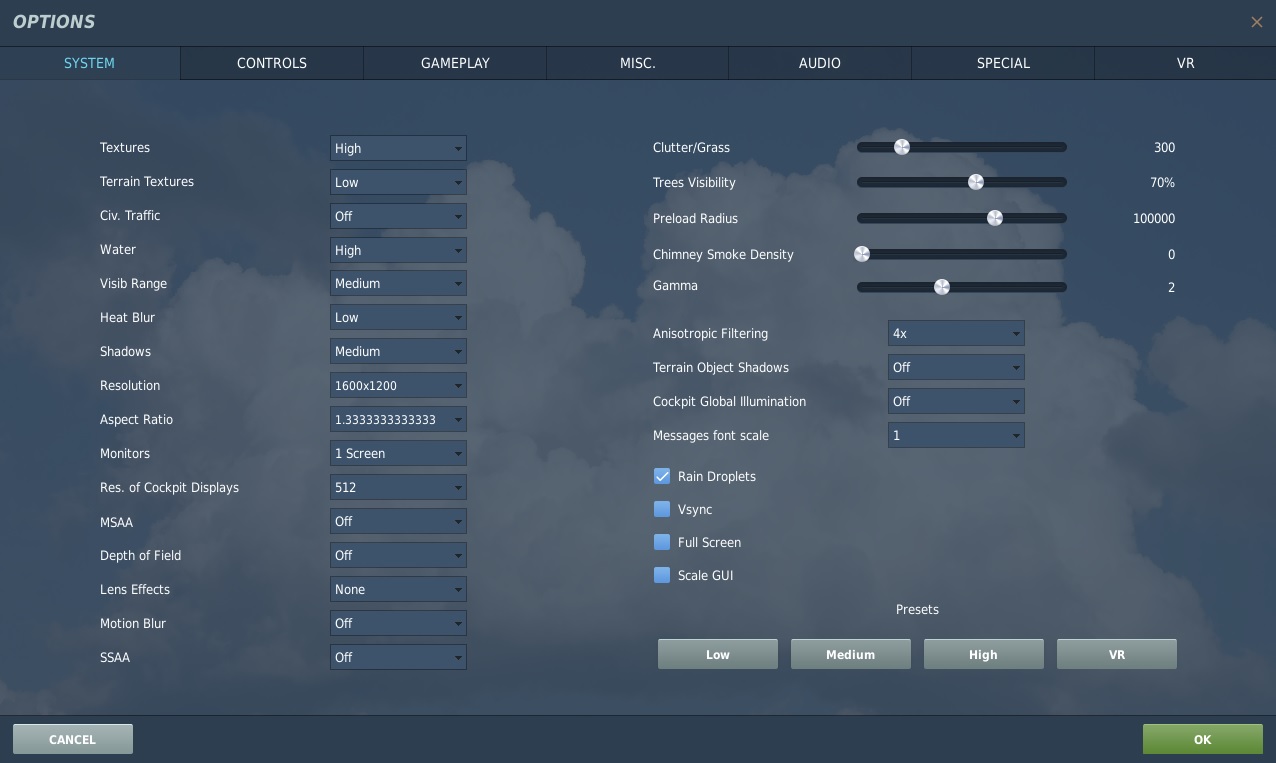This screenshot has width=1276, height=763.
Task: Expand the Terrain Object Shadows dropdown
Action: pos(956,367)
